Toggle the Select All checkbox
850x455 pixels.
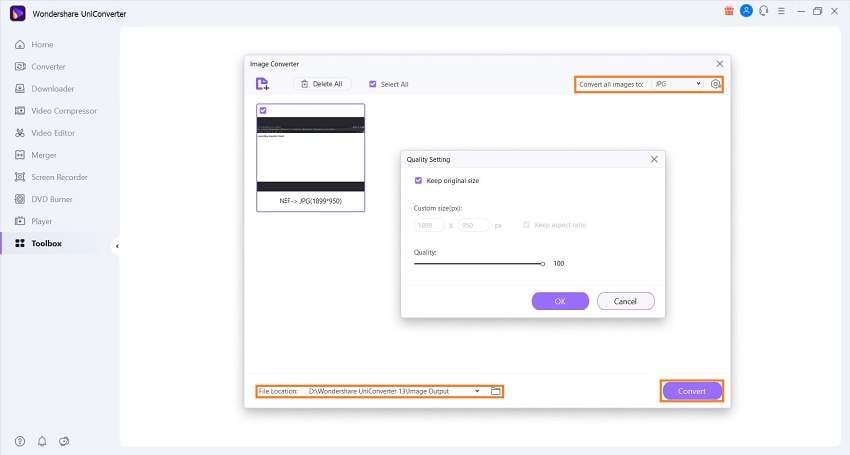[372, 84]
